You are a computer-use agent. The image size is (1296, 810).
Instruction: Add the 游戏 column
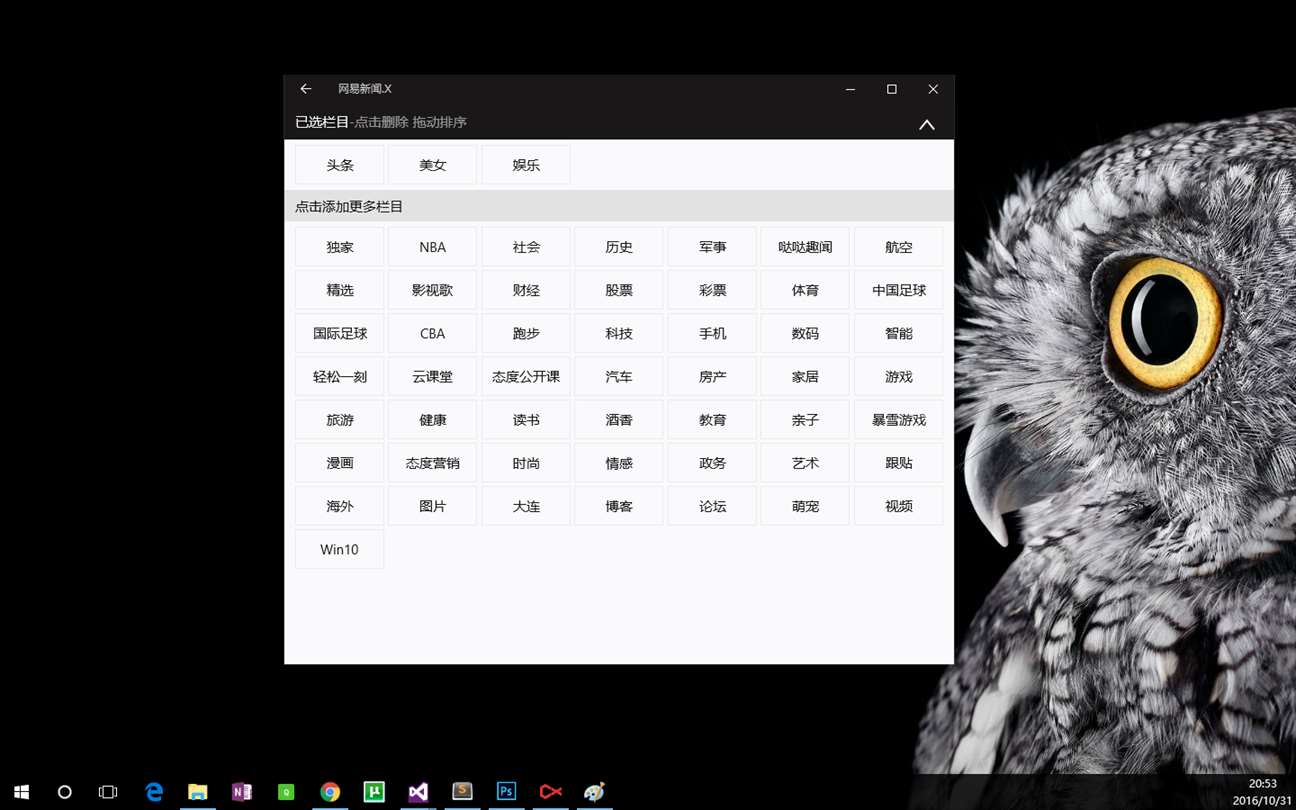[x=899, y=377]
